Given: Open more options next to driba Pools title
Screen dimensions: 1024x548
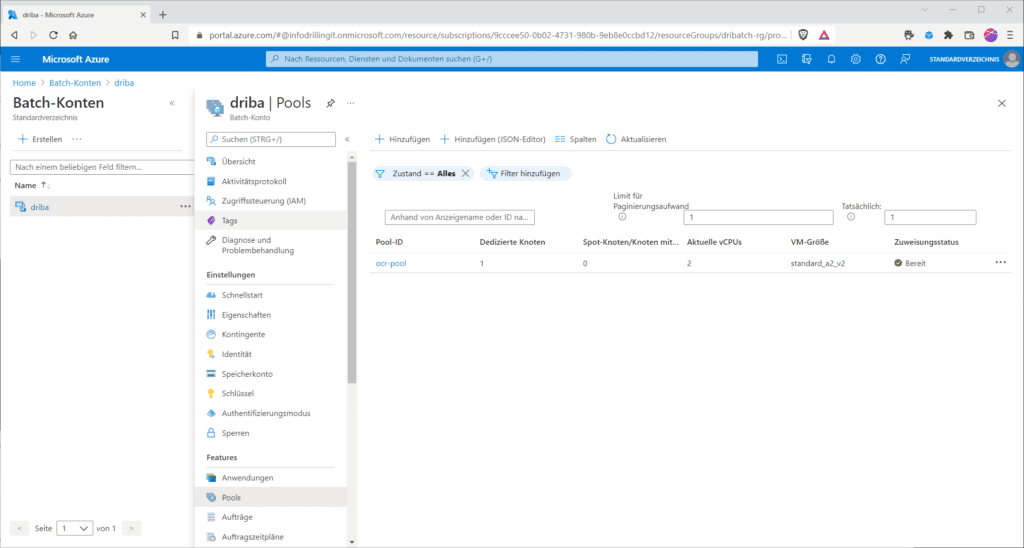Looking at the screenshot, I should coord(351,103).
